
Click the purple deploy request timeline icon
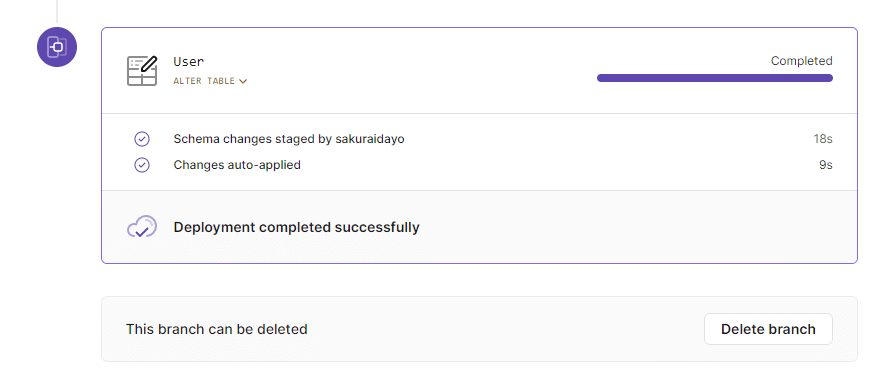pos(57,47)
